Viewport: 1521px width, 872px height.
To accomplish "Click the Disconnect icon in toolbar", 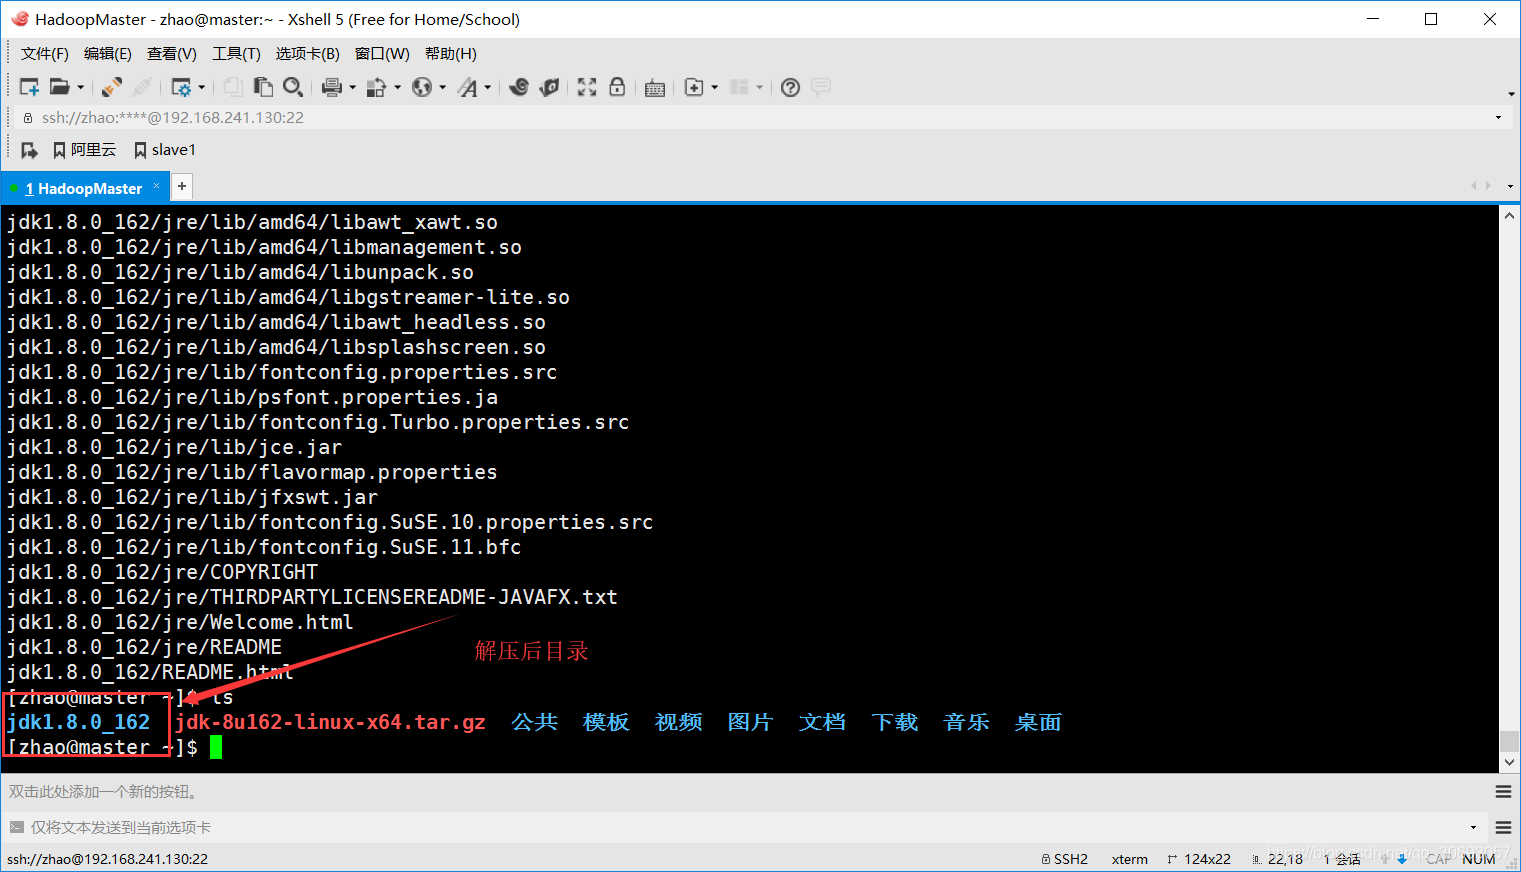I will [143, 87].
